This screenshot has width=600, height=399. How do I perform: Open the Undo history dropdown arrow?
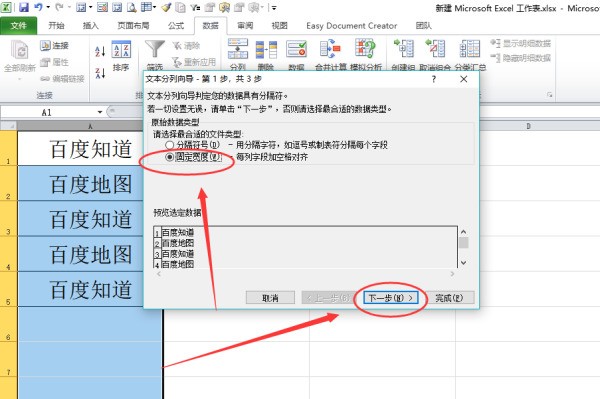pyautogui.click(x=48, y=7)
